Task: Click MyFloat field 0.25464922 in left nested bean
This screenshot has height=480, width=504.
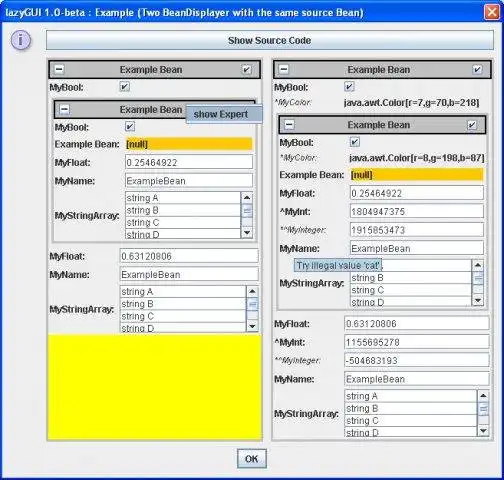Action: coord(189,162)
